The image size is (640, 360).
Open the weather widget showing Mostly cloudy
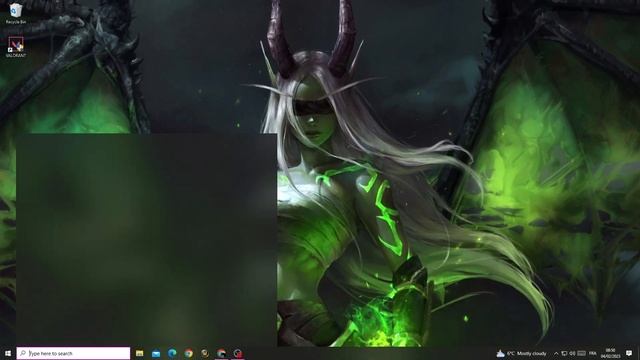pyautogui.click(x=522, y=353)
